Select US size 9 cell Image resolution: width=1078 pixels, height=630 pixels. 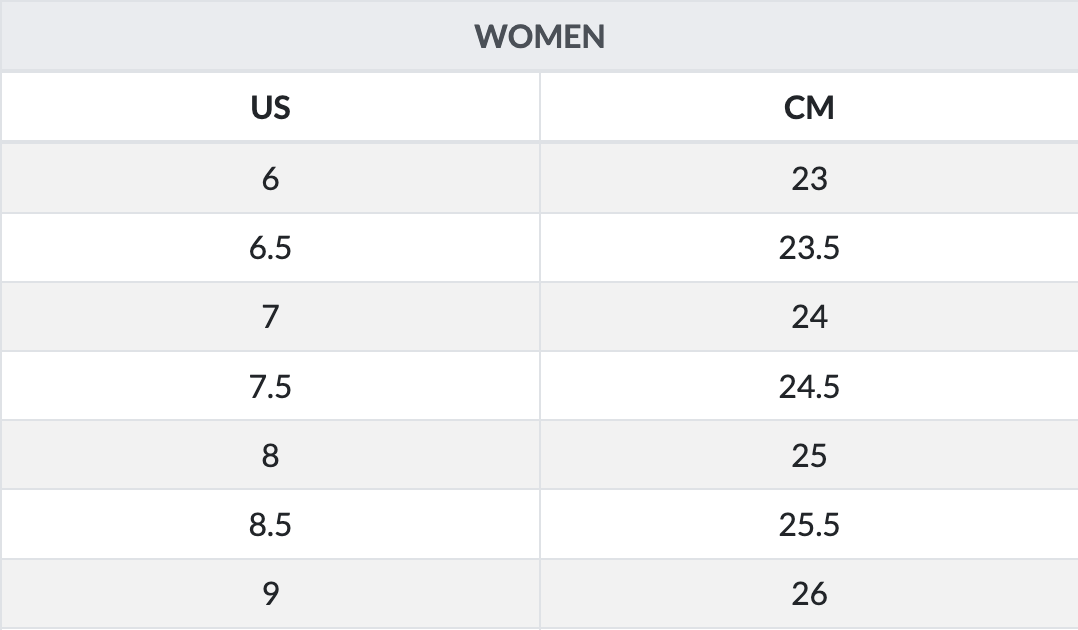[270, 594]
